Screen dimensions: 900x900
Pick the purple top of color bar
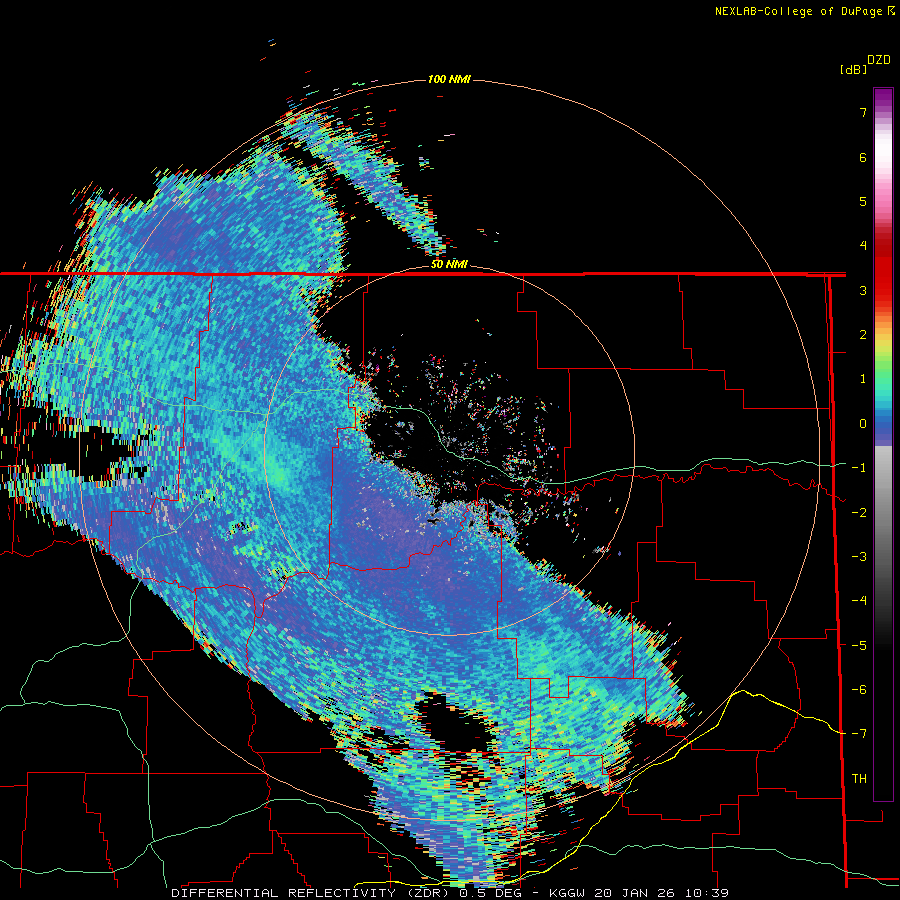(883, 99)
